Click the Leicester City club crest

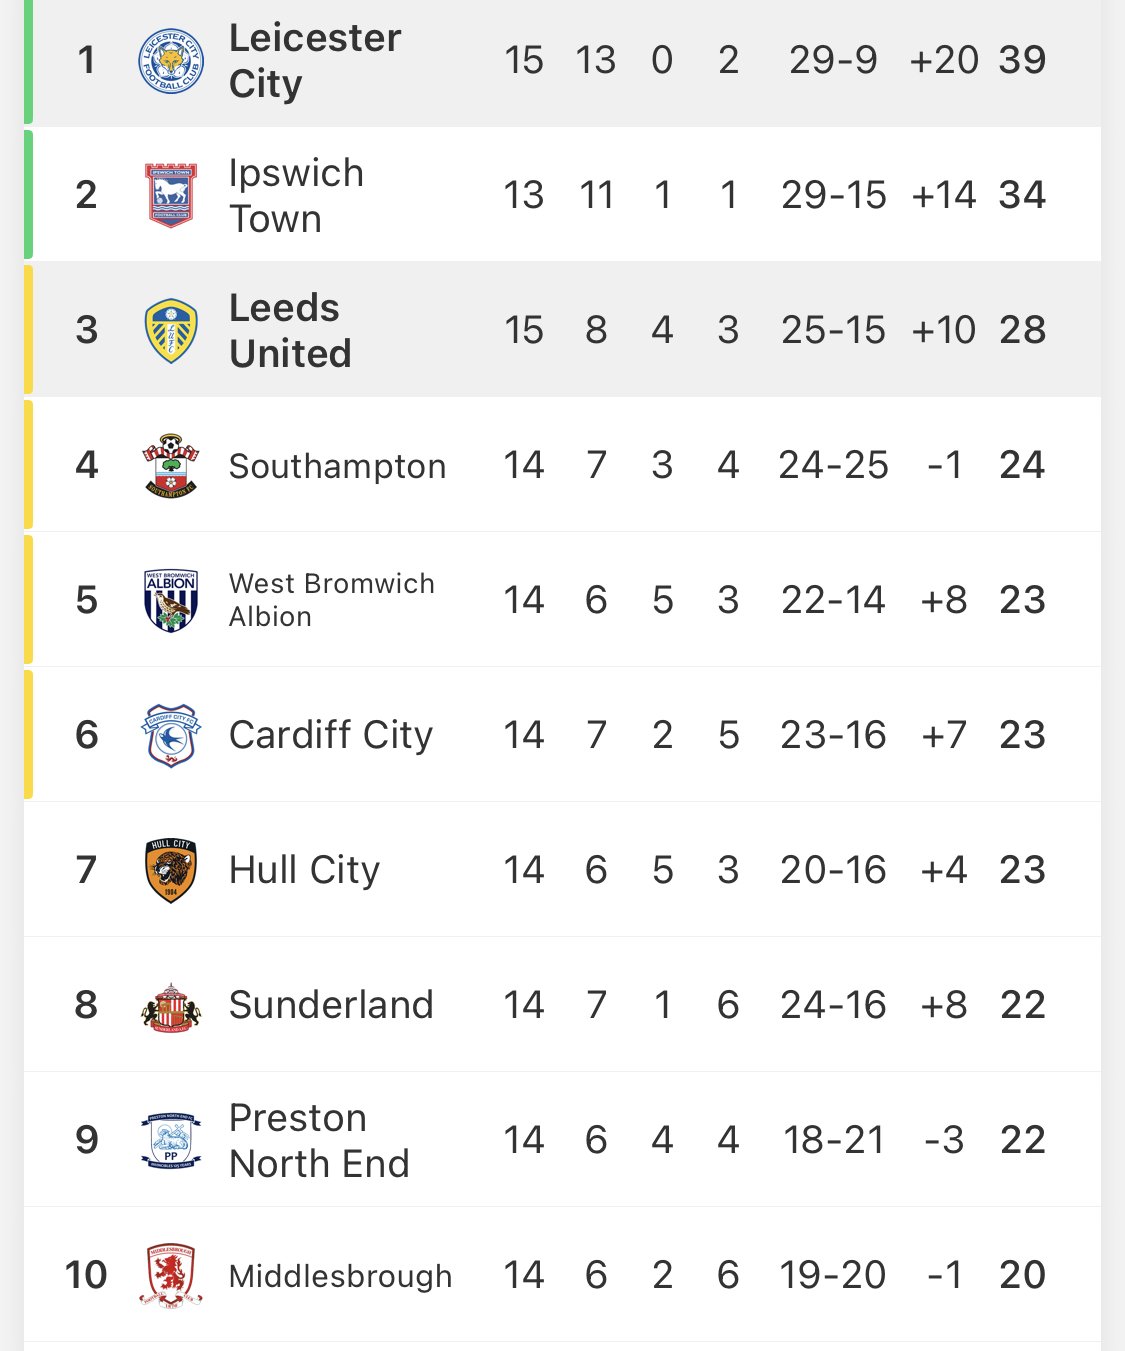click(171, 60)
